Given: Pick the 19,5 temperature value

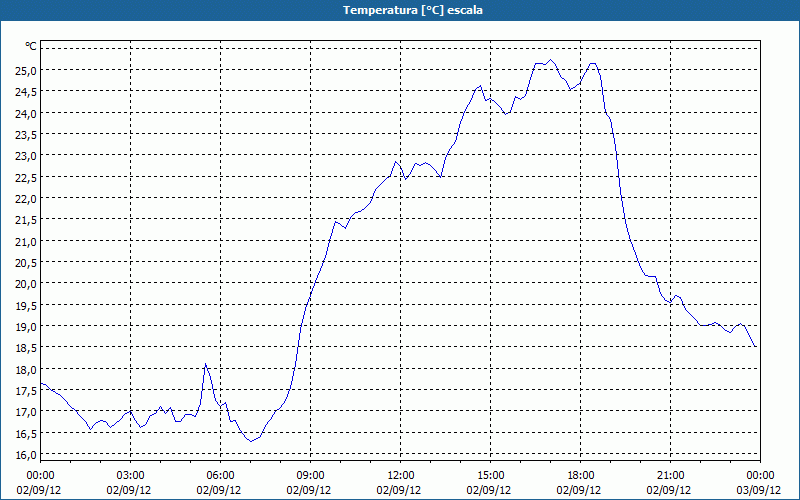Looking at the screenshot, I should click(27, 305).
